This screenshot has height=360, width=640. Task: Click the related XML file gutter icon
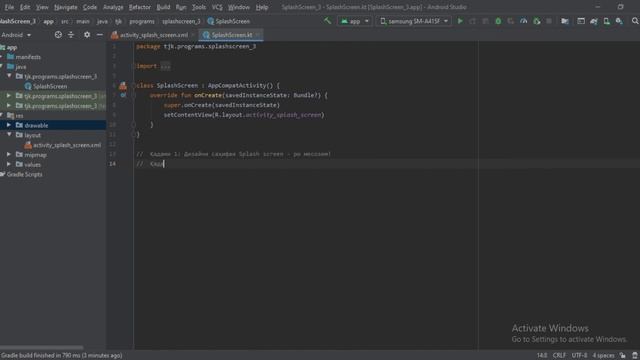point(123,85)
